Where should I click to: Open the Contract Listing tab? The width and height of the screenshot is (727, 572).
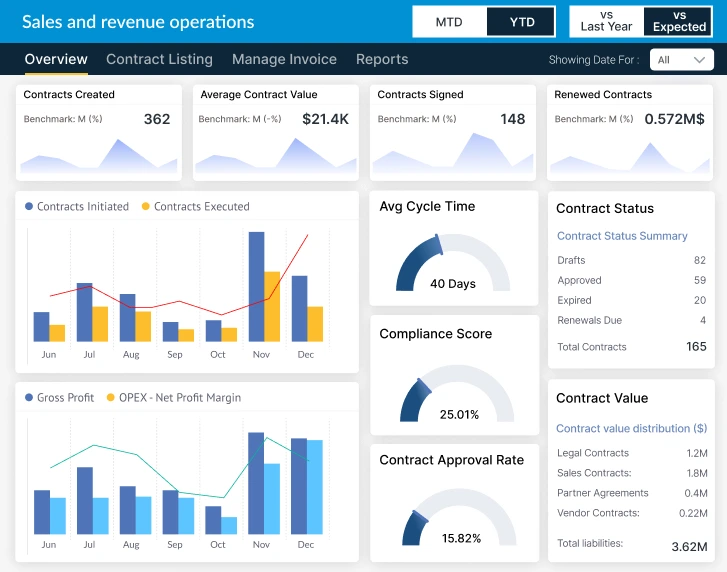click(159, 59)
